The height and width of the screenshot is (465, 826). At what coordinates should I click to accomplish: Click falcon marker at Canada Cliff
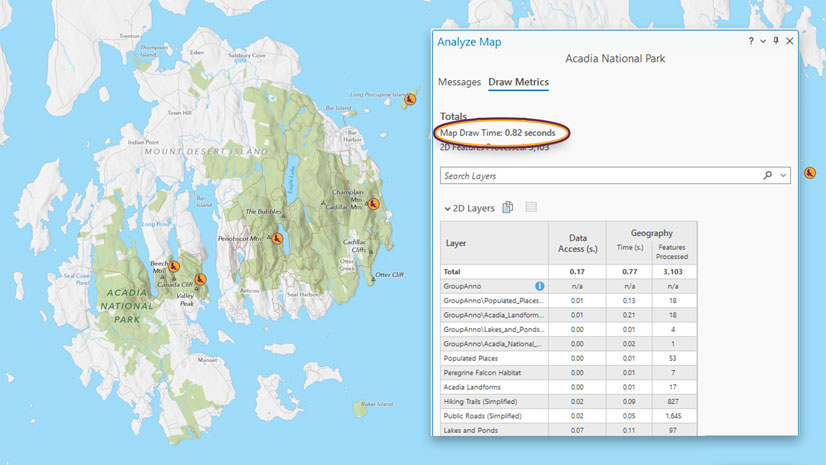pos(200,279)
